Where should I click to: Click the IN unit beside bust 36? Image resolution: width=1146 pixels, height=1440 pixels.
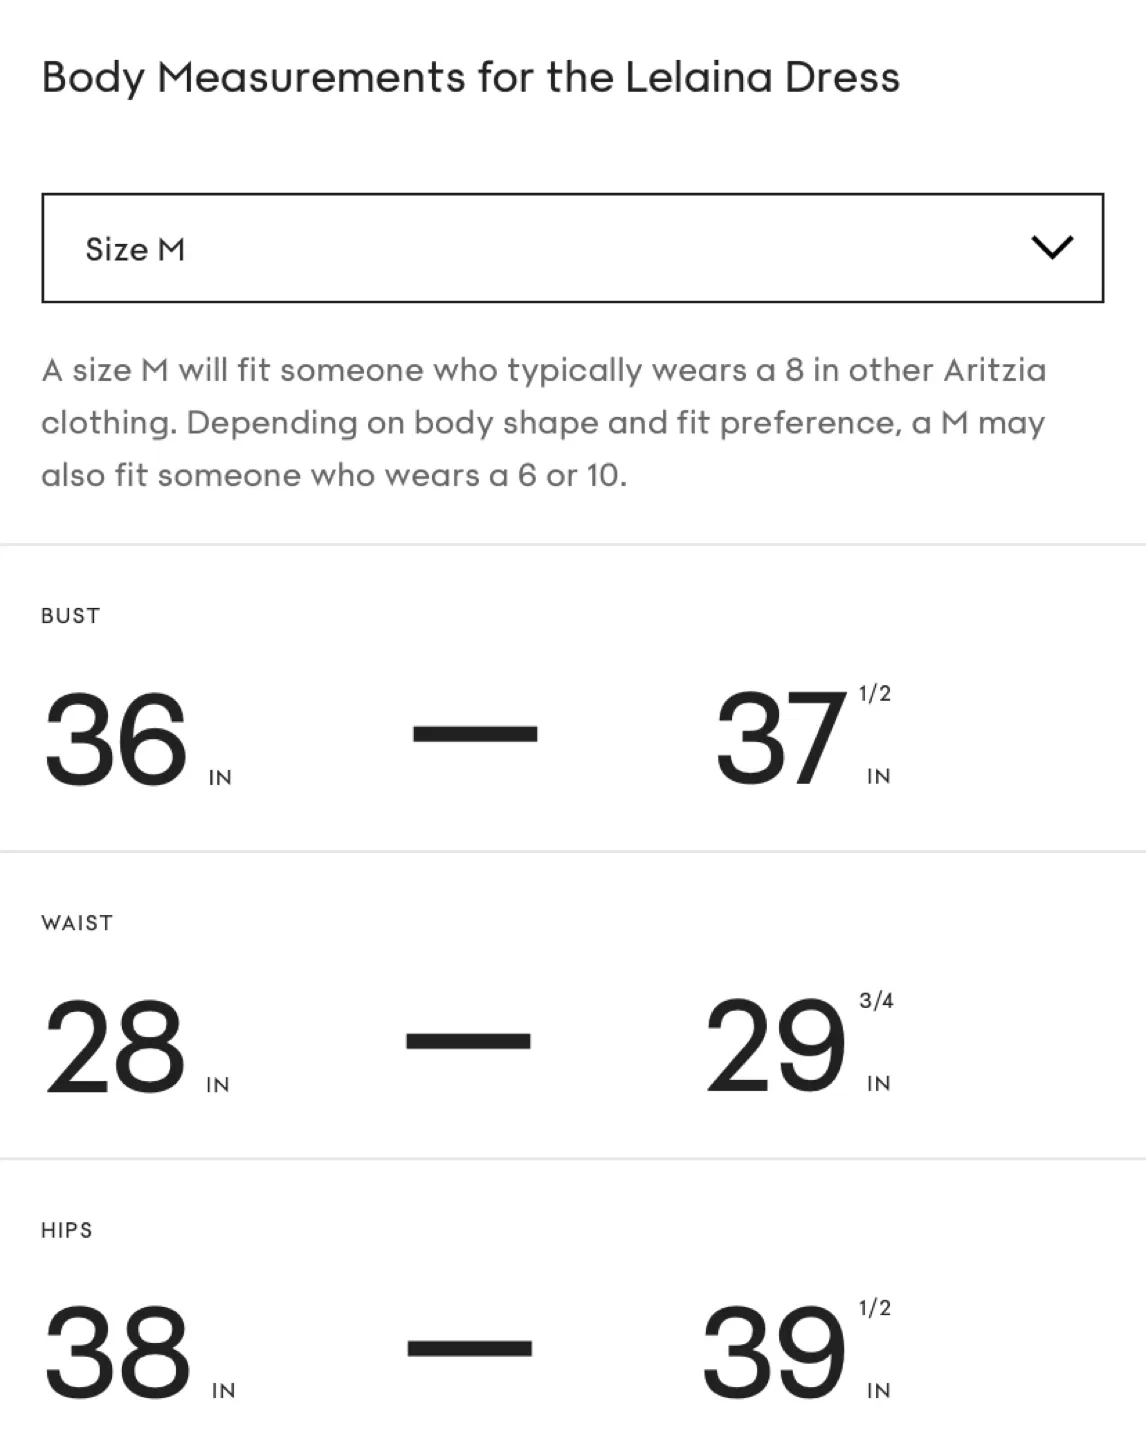click(220, 778)
